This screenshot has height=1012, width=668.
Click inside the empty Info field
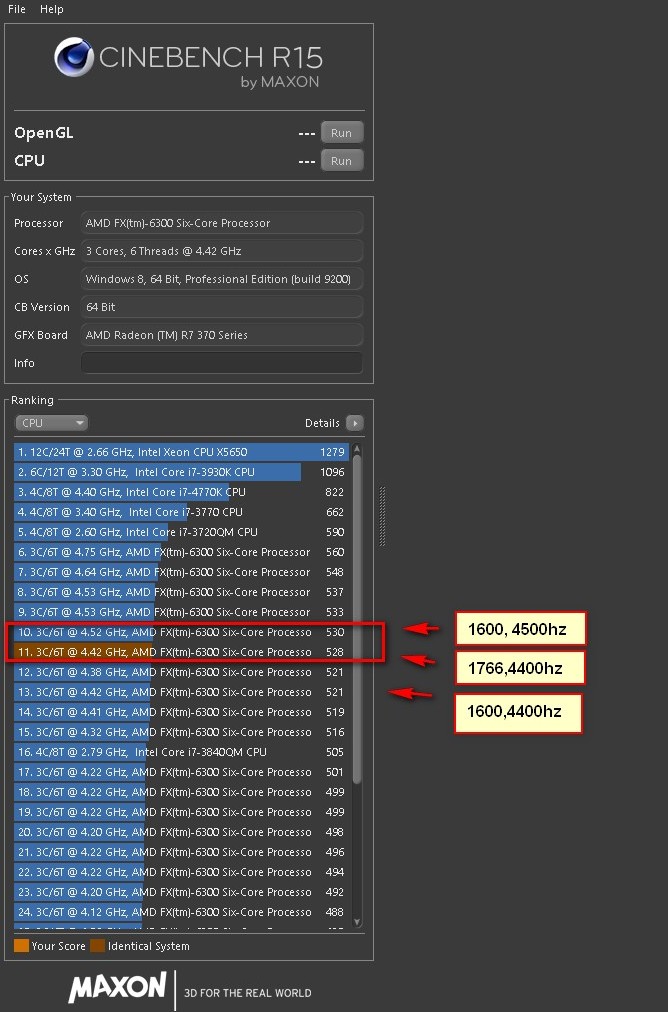point(221,363)
